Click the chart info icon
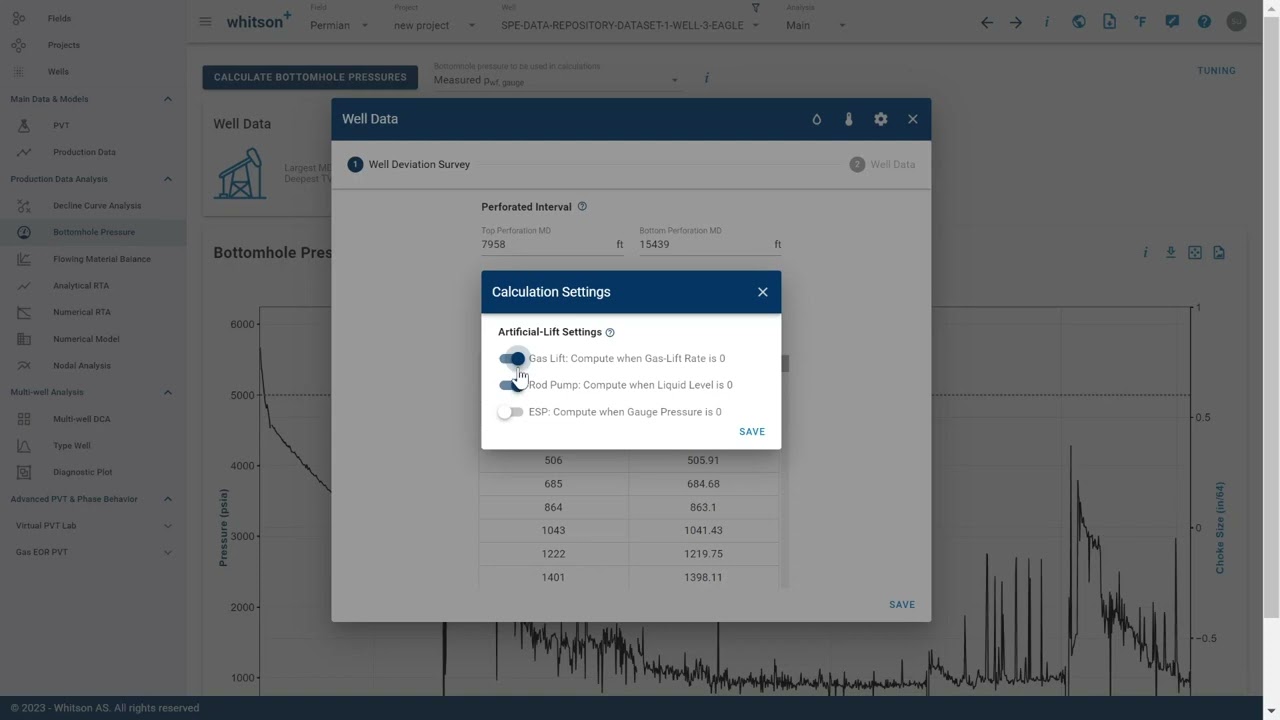1280x720 pixels. click(x=1146, y=253)
